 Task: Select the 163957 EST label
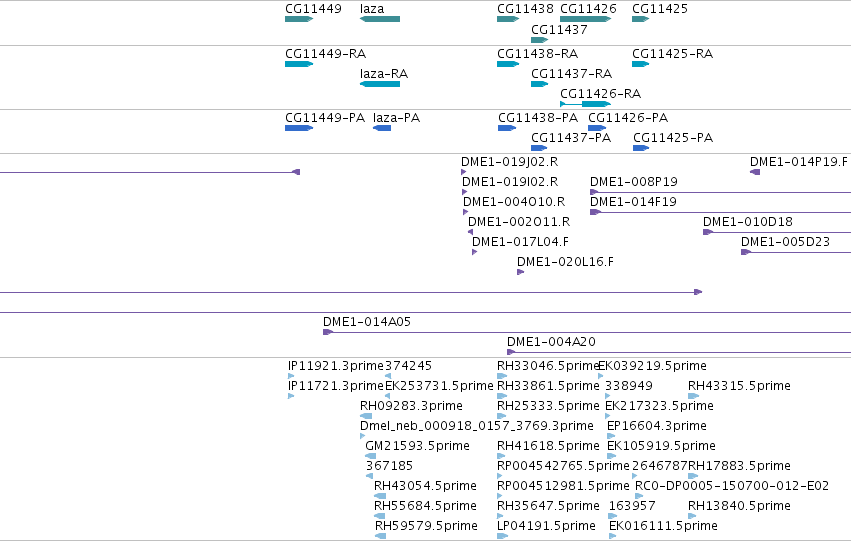point(632,506)
